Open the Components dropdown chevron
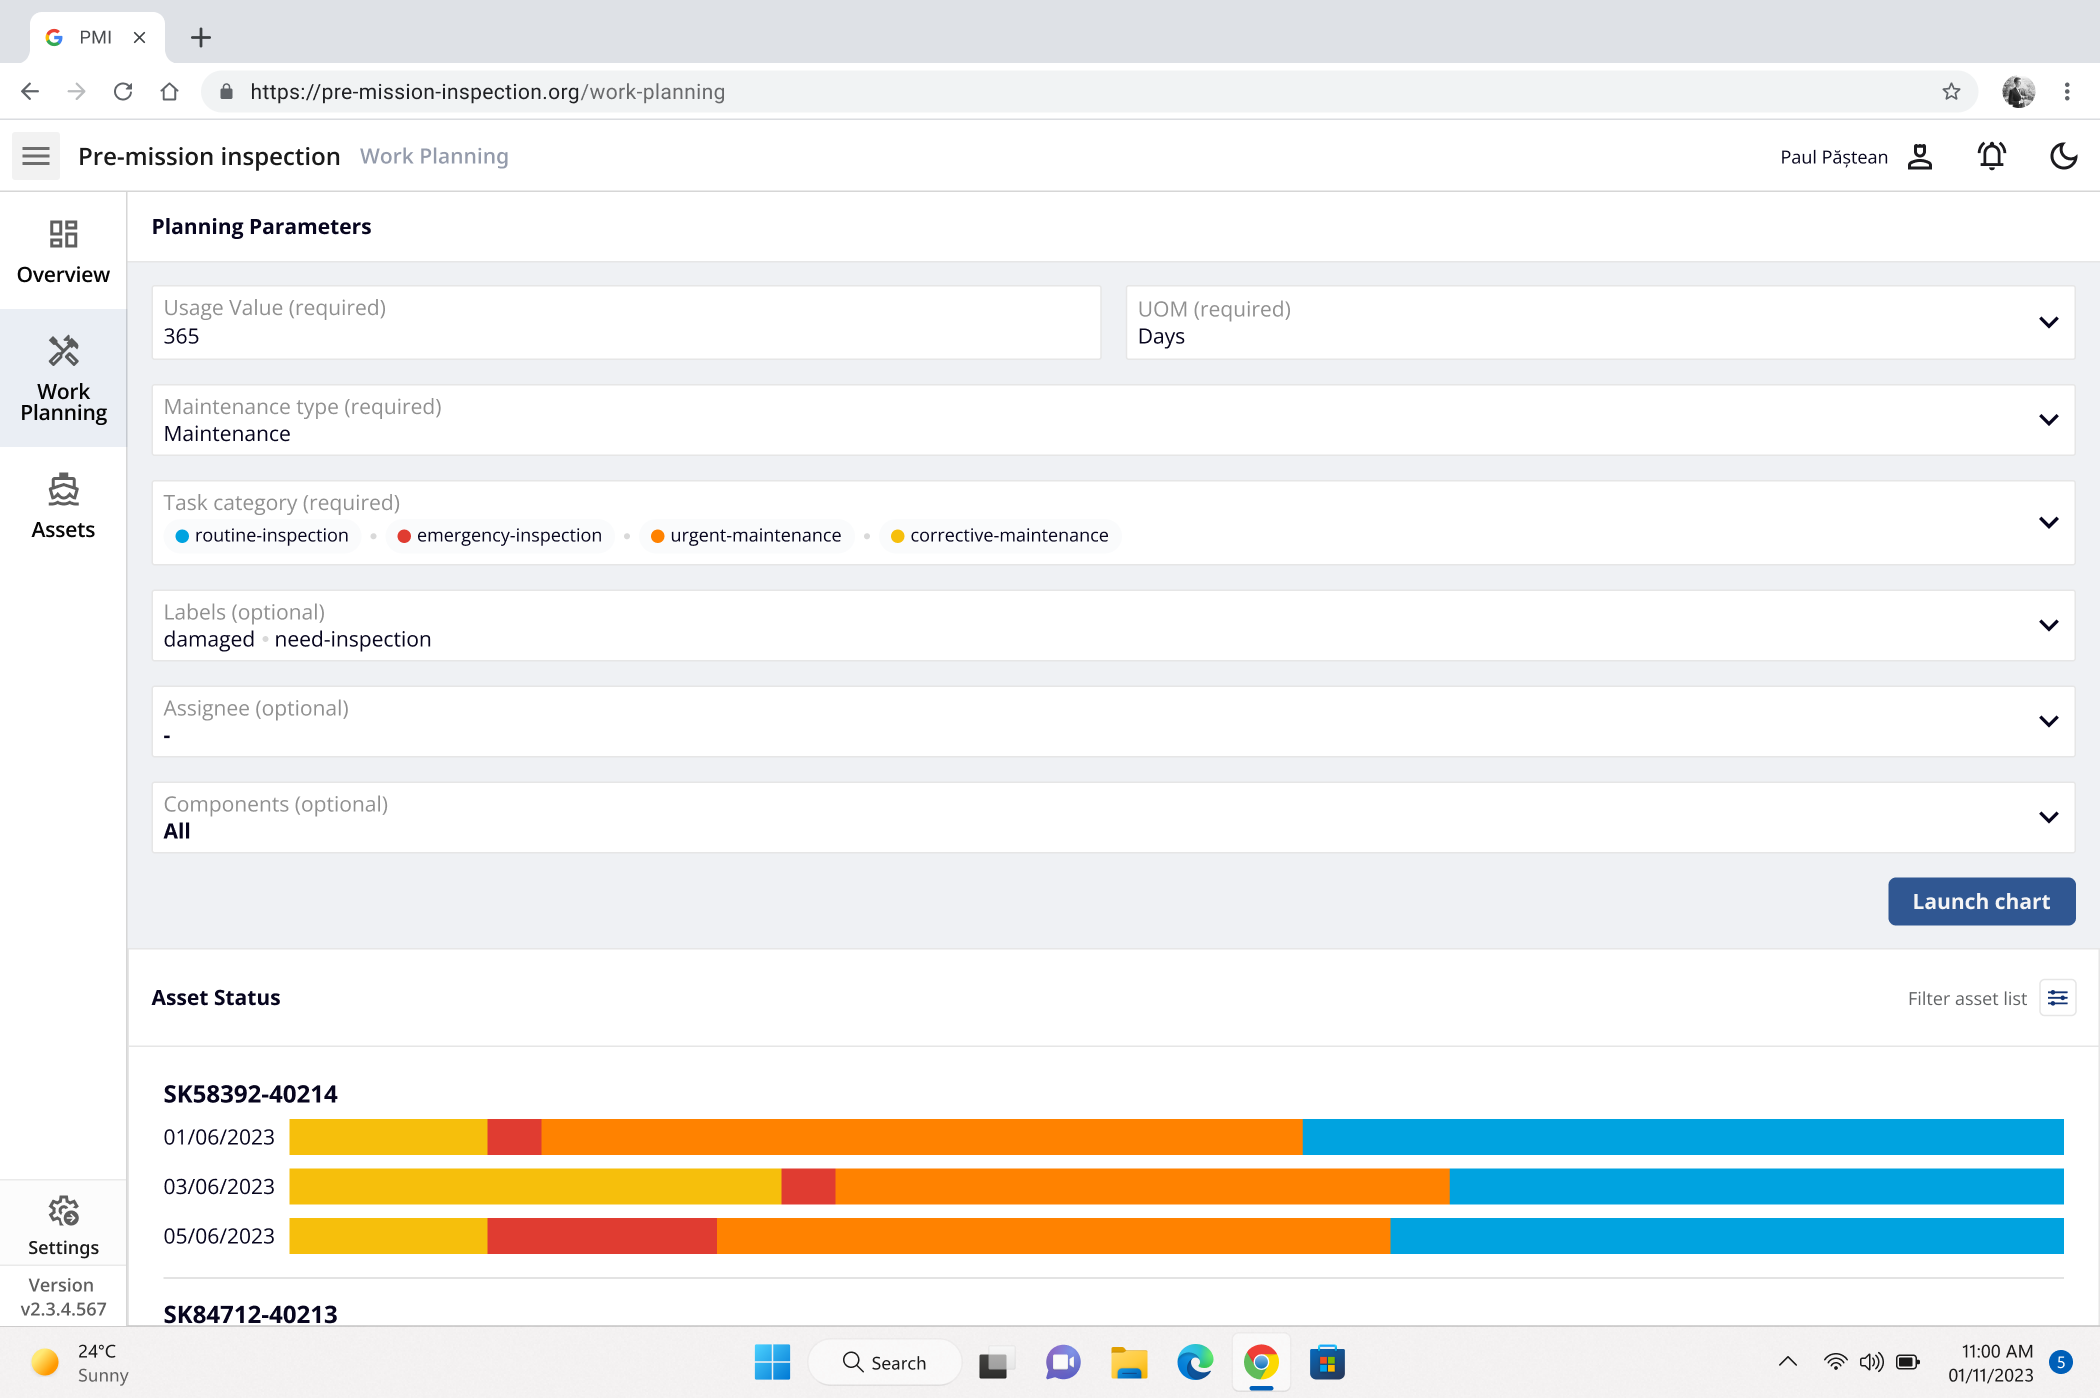This screenshot has width=2100, height=1398. [x=2048, y=817]
